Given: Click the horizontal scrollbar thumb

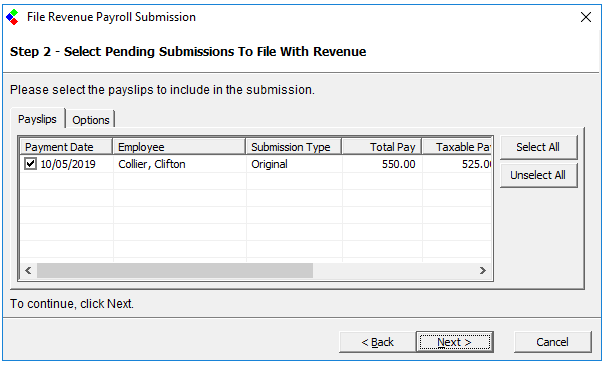Looking at the screenshot, I should (x=175, y=270).
